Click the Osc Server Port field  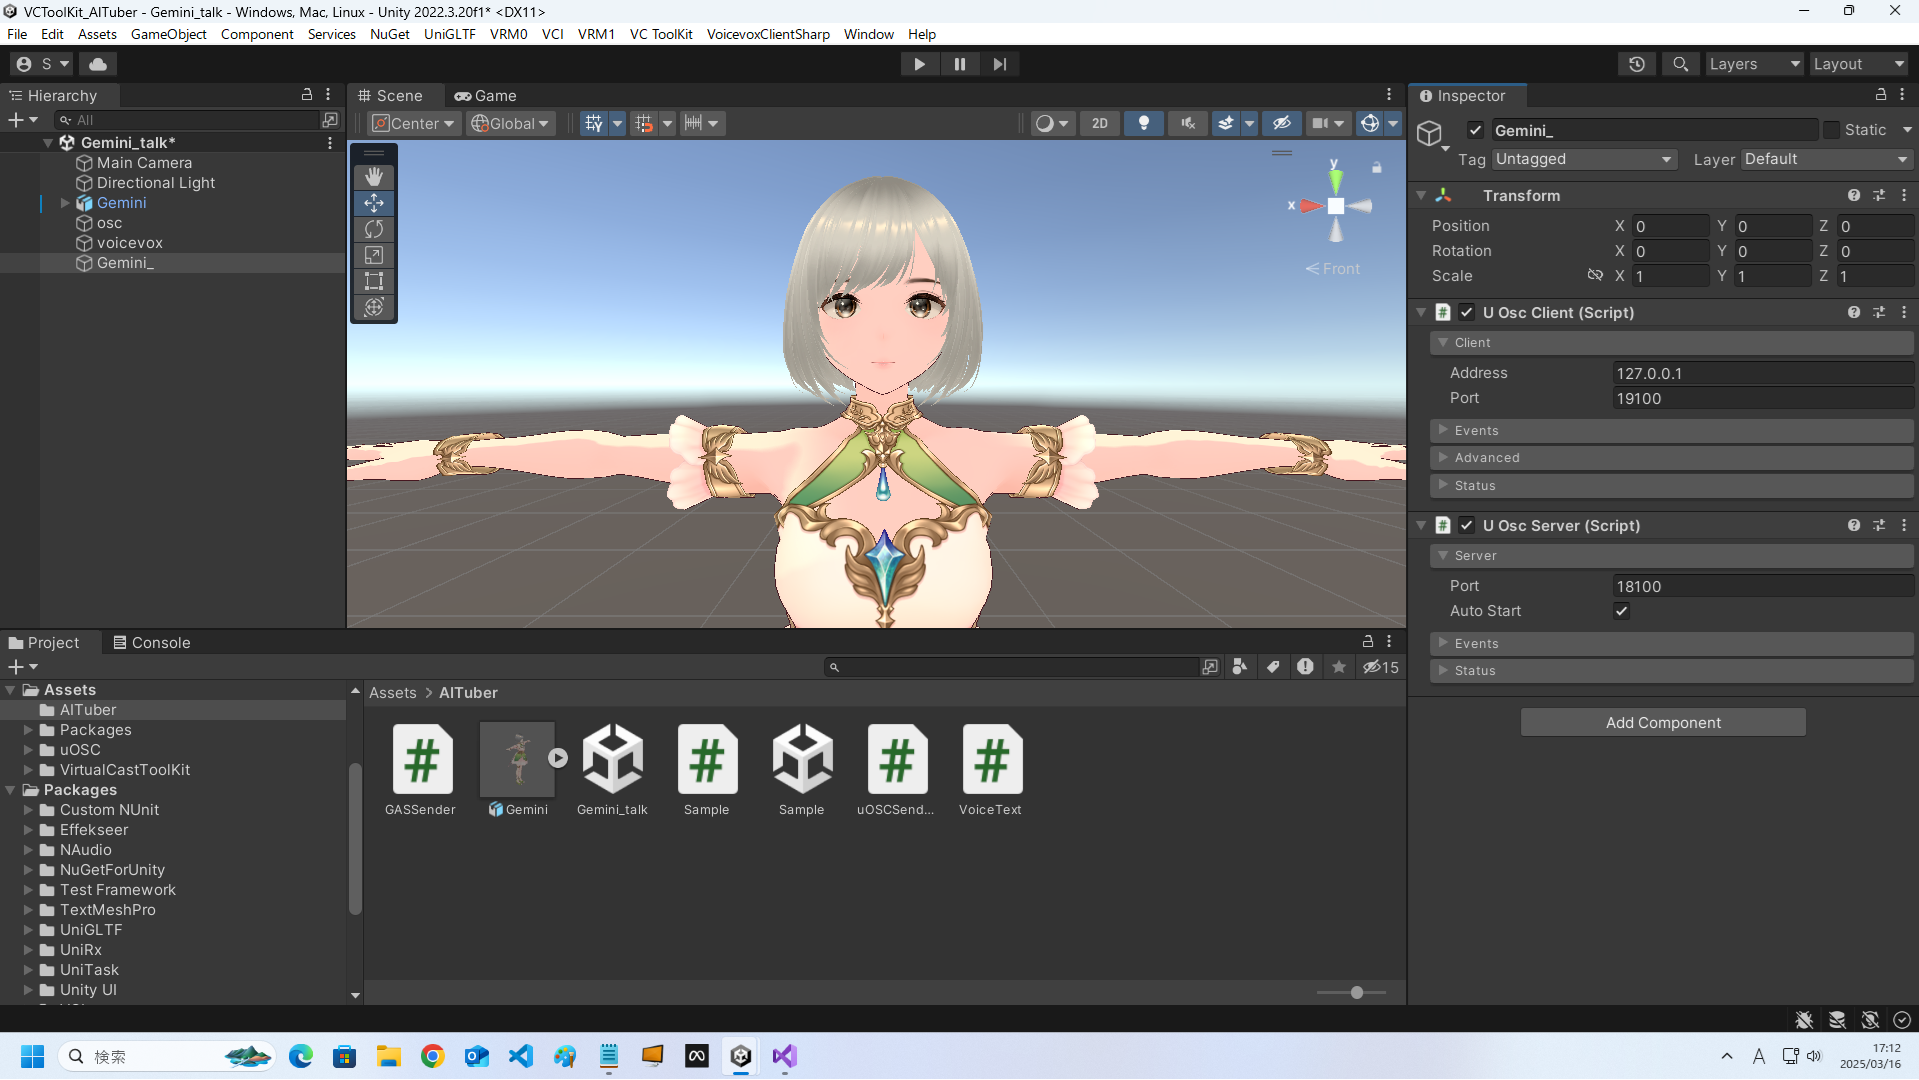[1763, 586]
